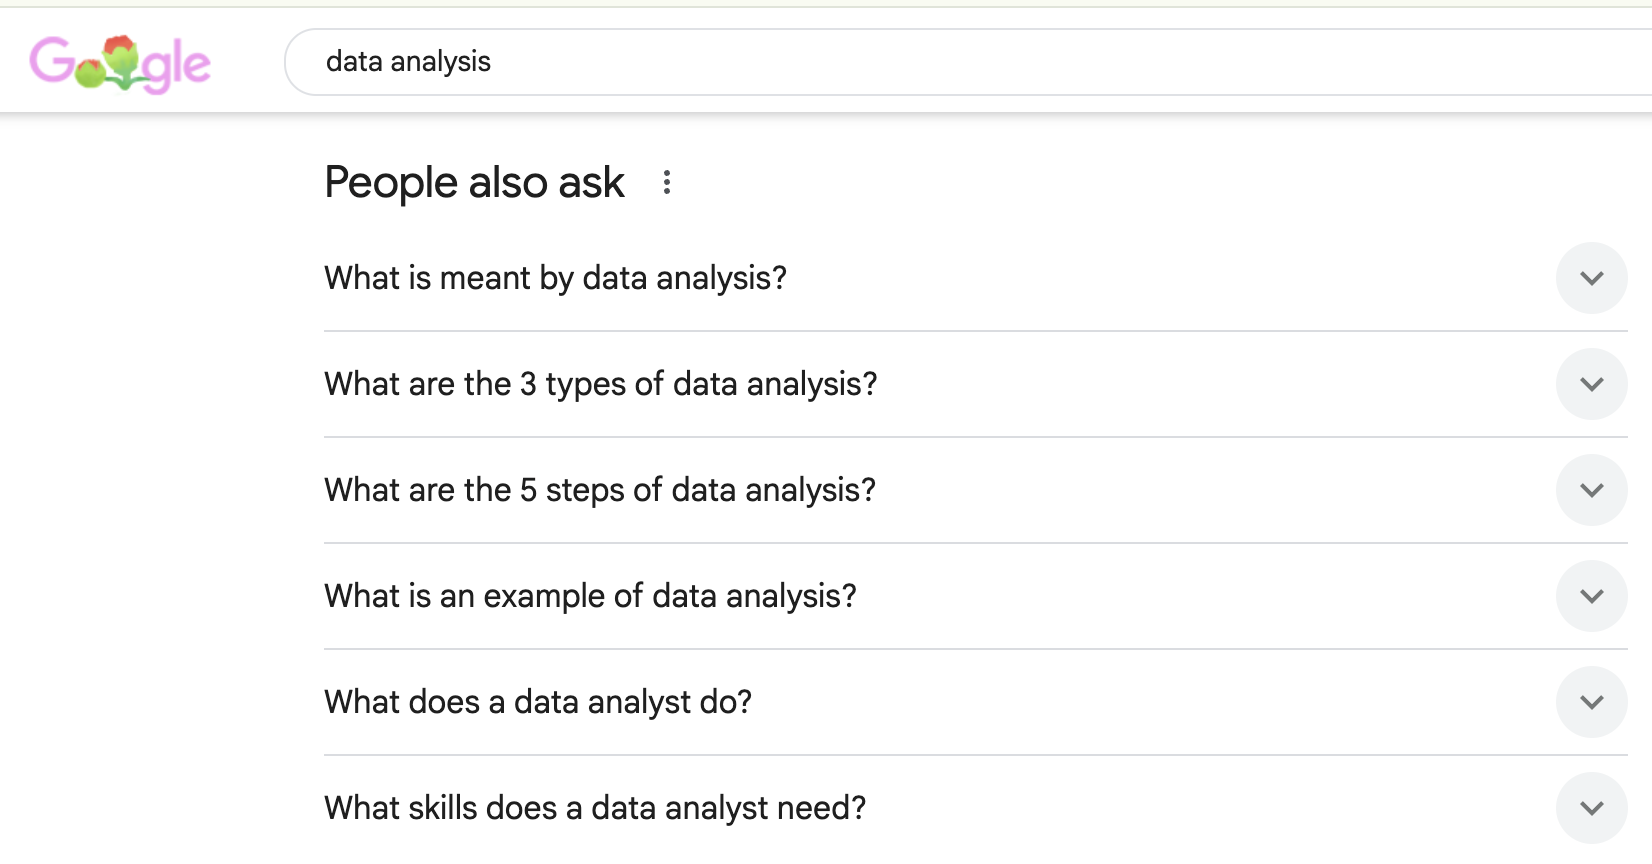Open question text 'What is meant by data analysis?'
This screenshot has height=864, width=1652.
[556, 278]
